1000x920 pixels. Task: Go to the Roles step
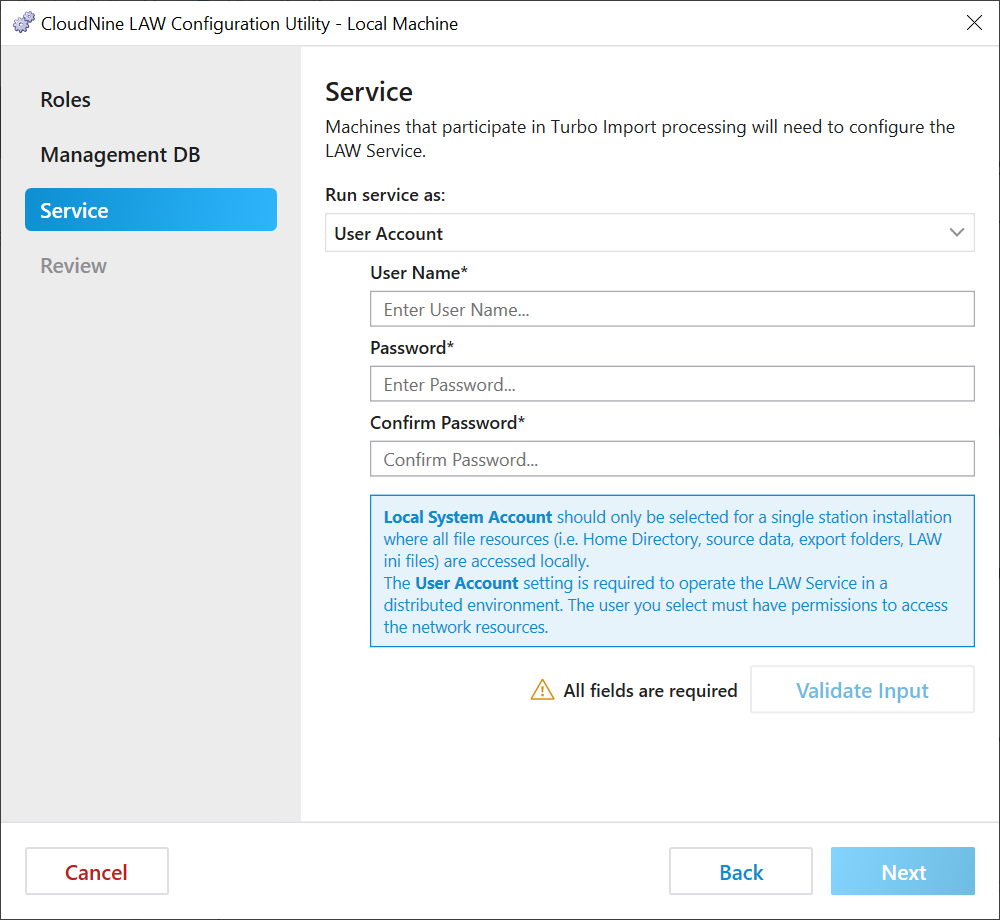[x=66, y=99]
